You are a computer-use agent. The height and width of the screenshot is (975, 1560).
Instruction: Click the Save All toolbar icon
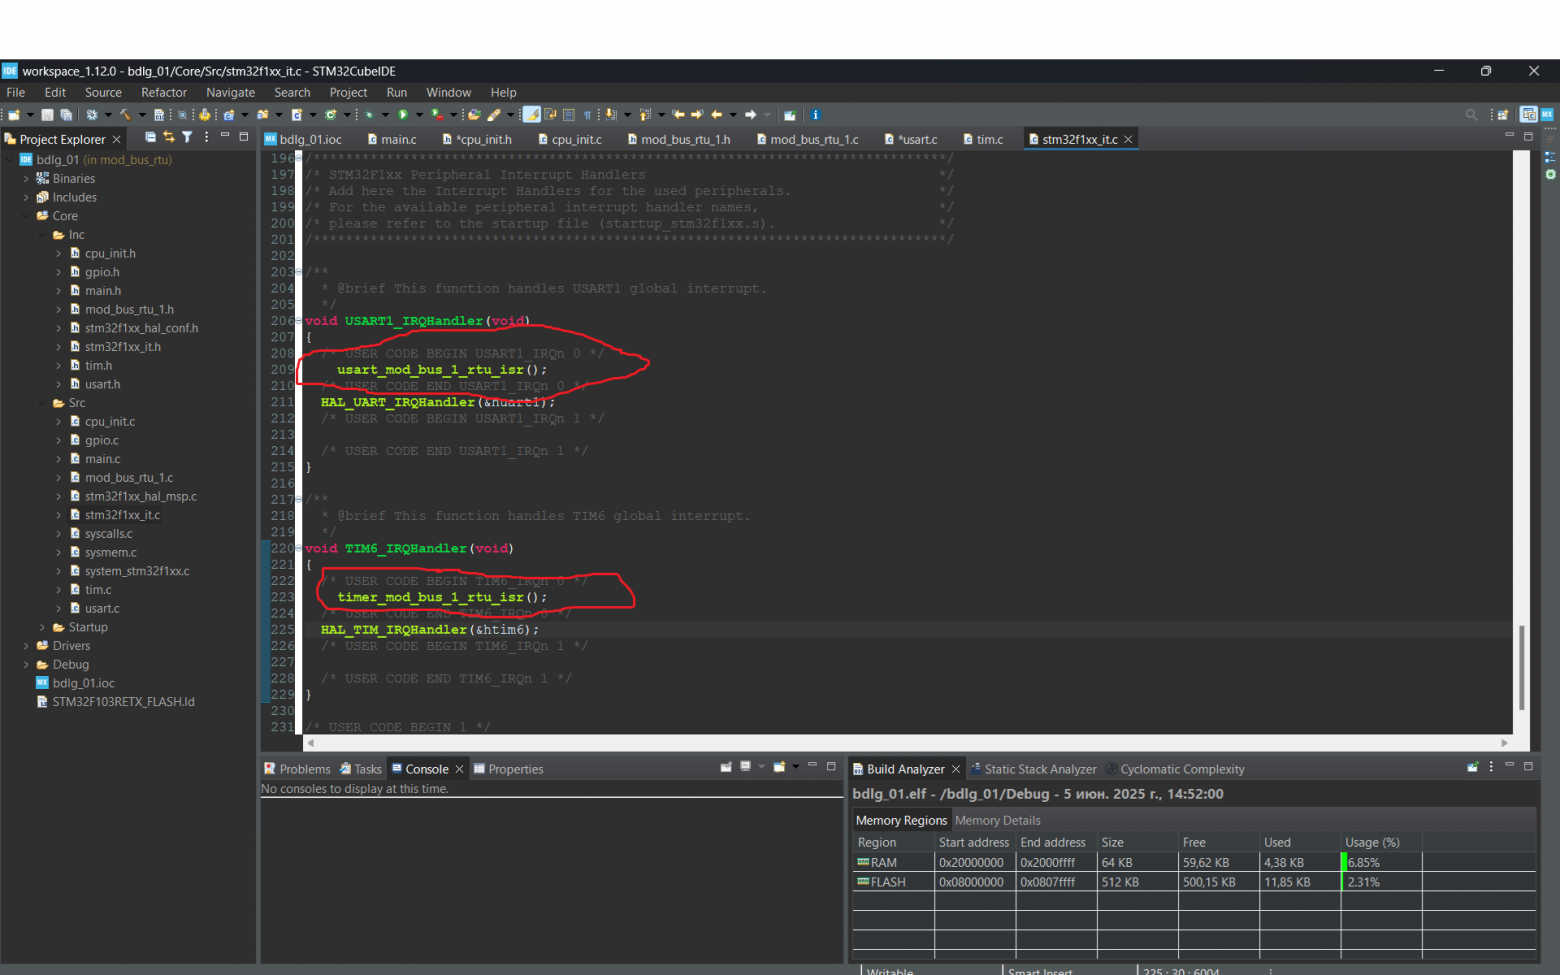click(x=66, y=115)
